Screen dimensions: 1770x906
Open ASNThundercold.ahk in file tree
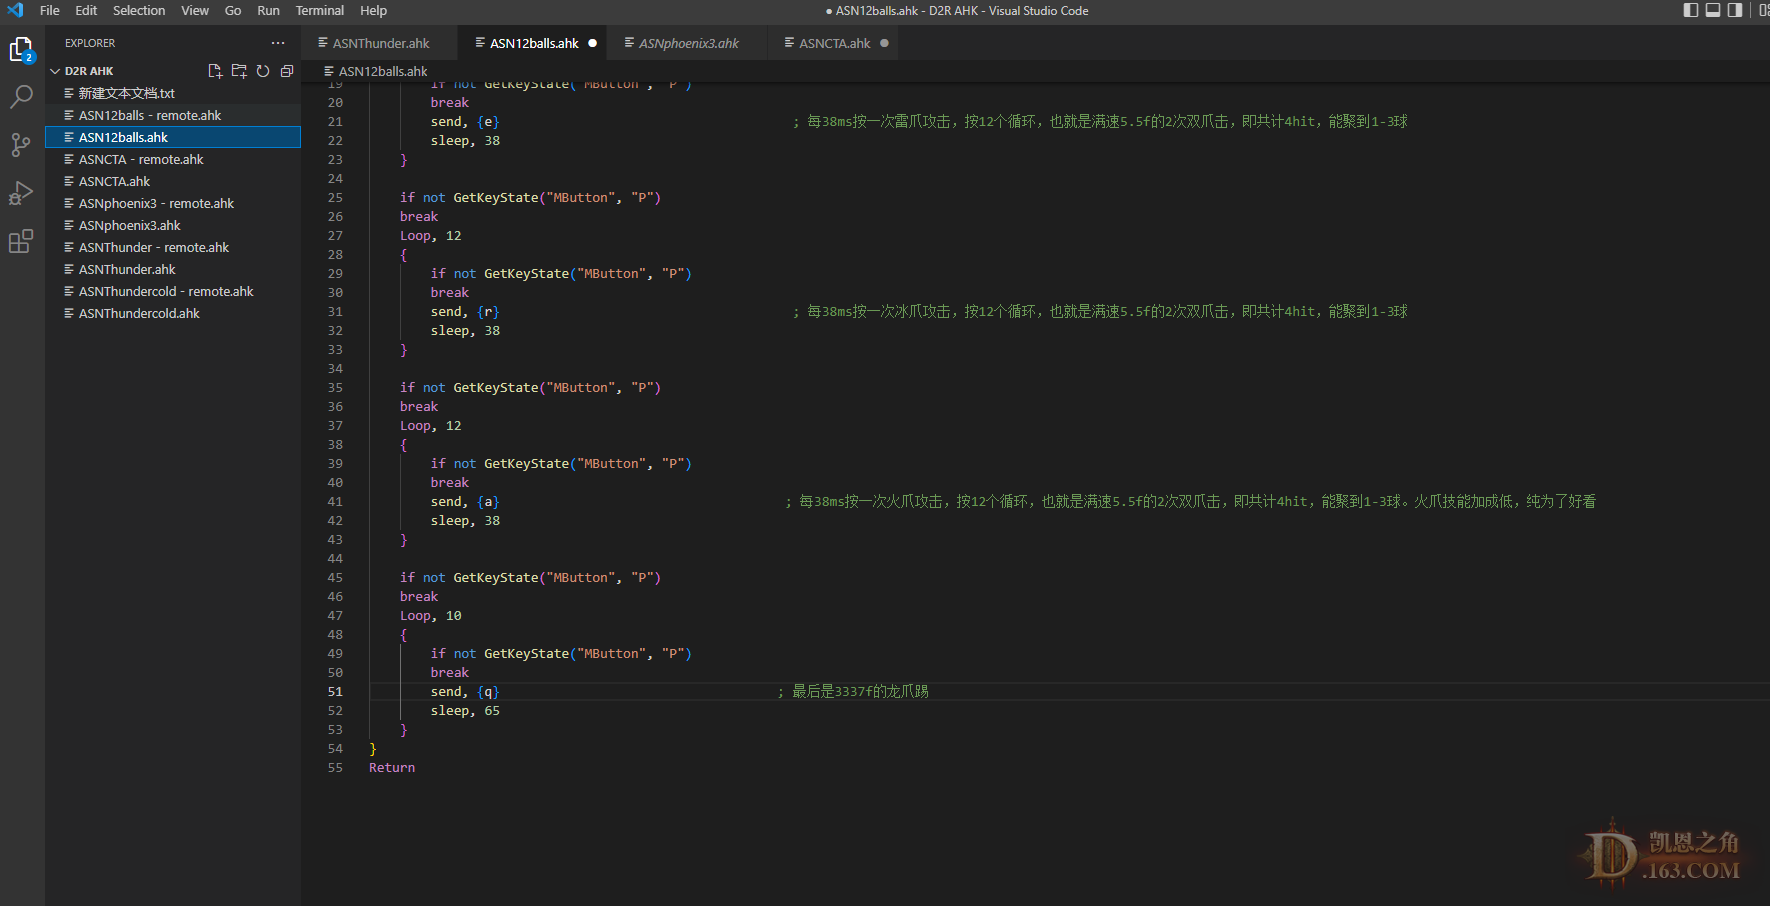(173, 313)
